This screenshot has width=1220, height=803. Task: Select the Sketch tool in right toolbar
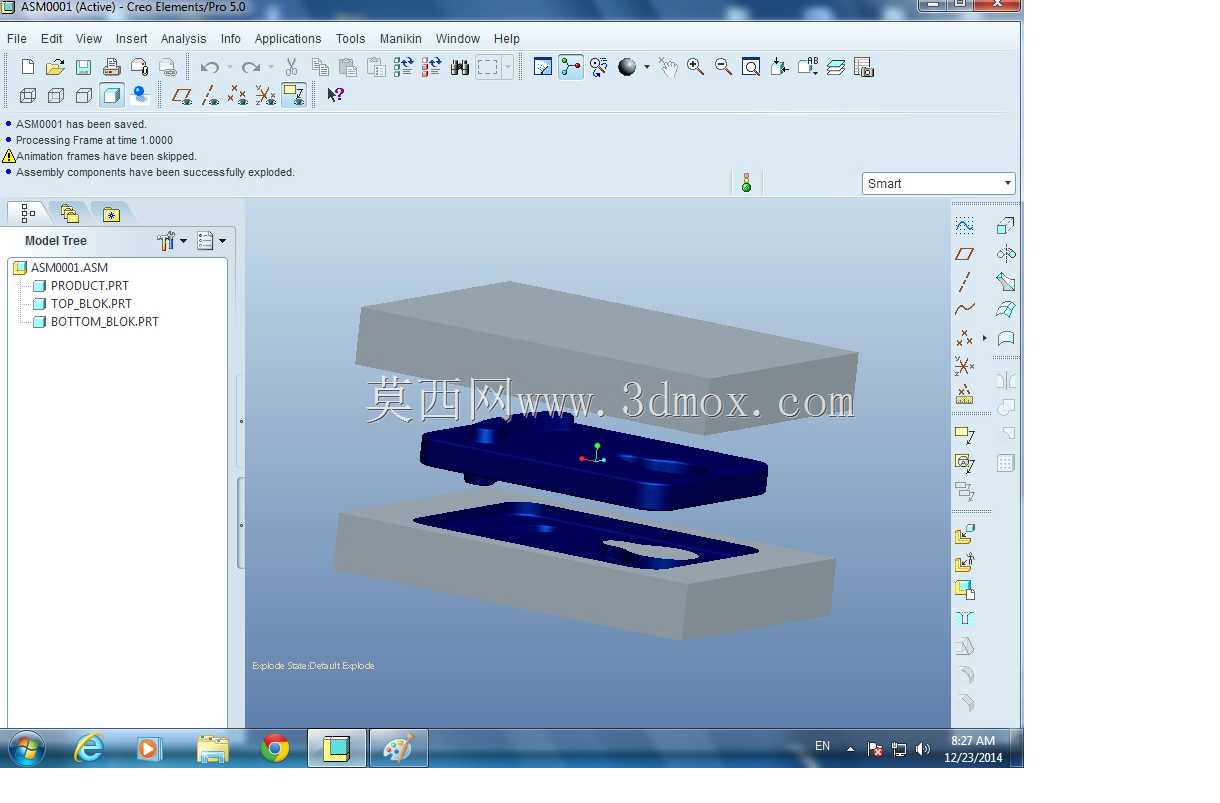tap(964, 226)
